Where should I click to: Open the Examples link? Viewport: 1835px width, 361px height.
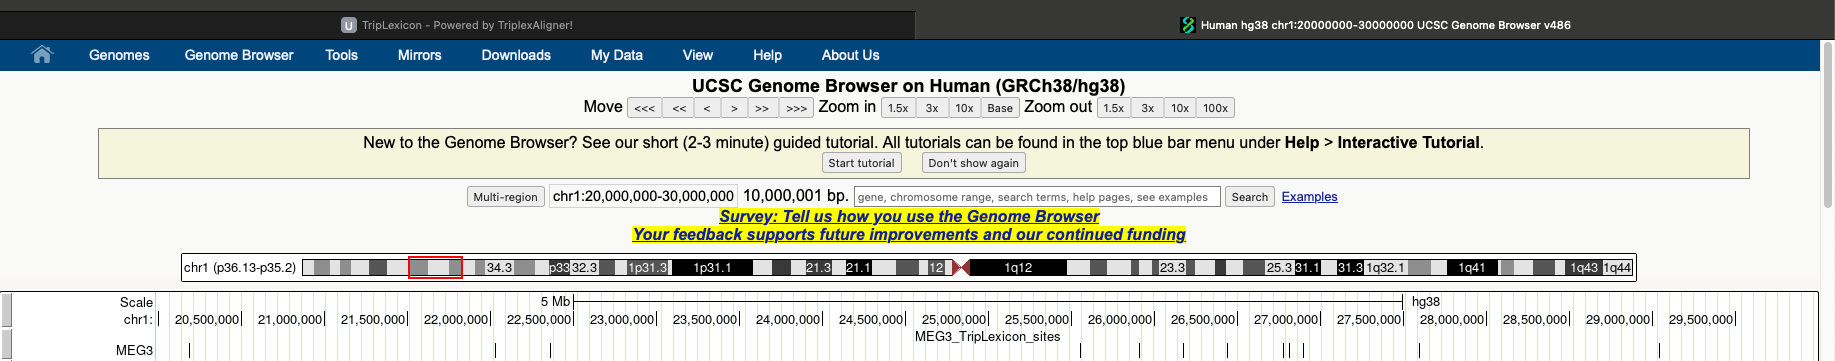[1309, 197]
